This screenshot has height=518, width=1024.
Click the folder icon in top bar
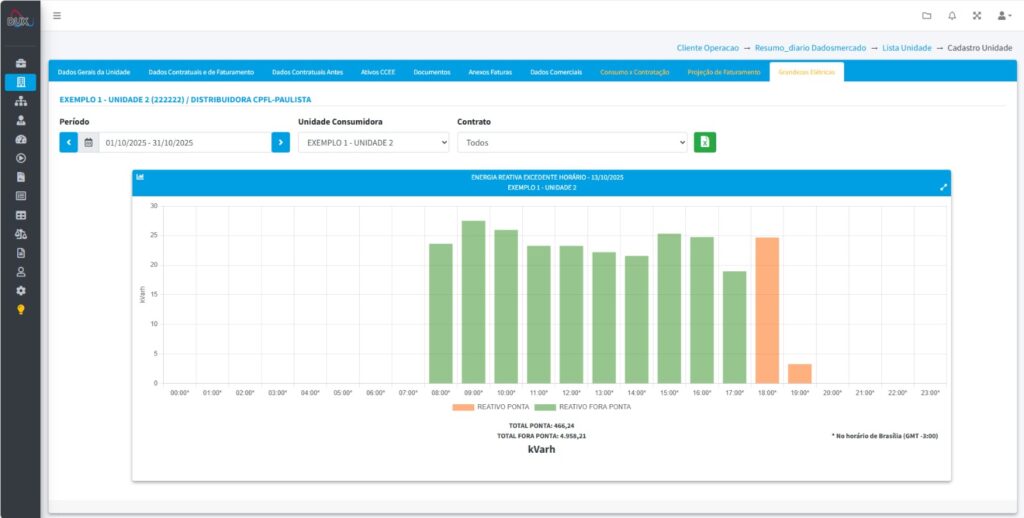926,16
